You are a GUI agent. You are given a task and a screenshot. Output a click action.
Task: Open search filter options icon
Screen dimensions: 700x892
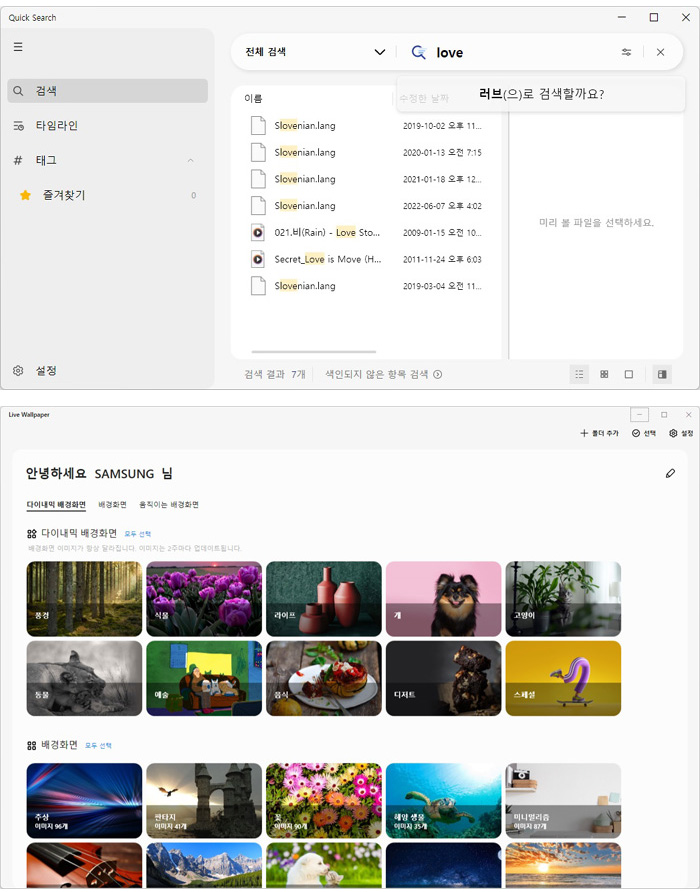coord(626,52)
